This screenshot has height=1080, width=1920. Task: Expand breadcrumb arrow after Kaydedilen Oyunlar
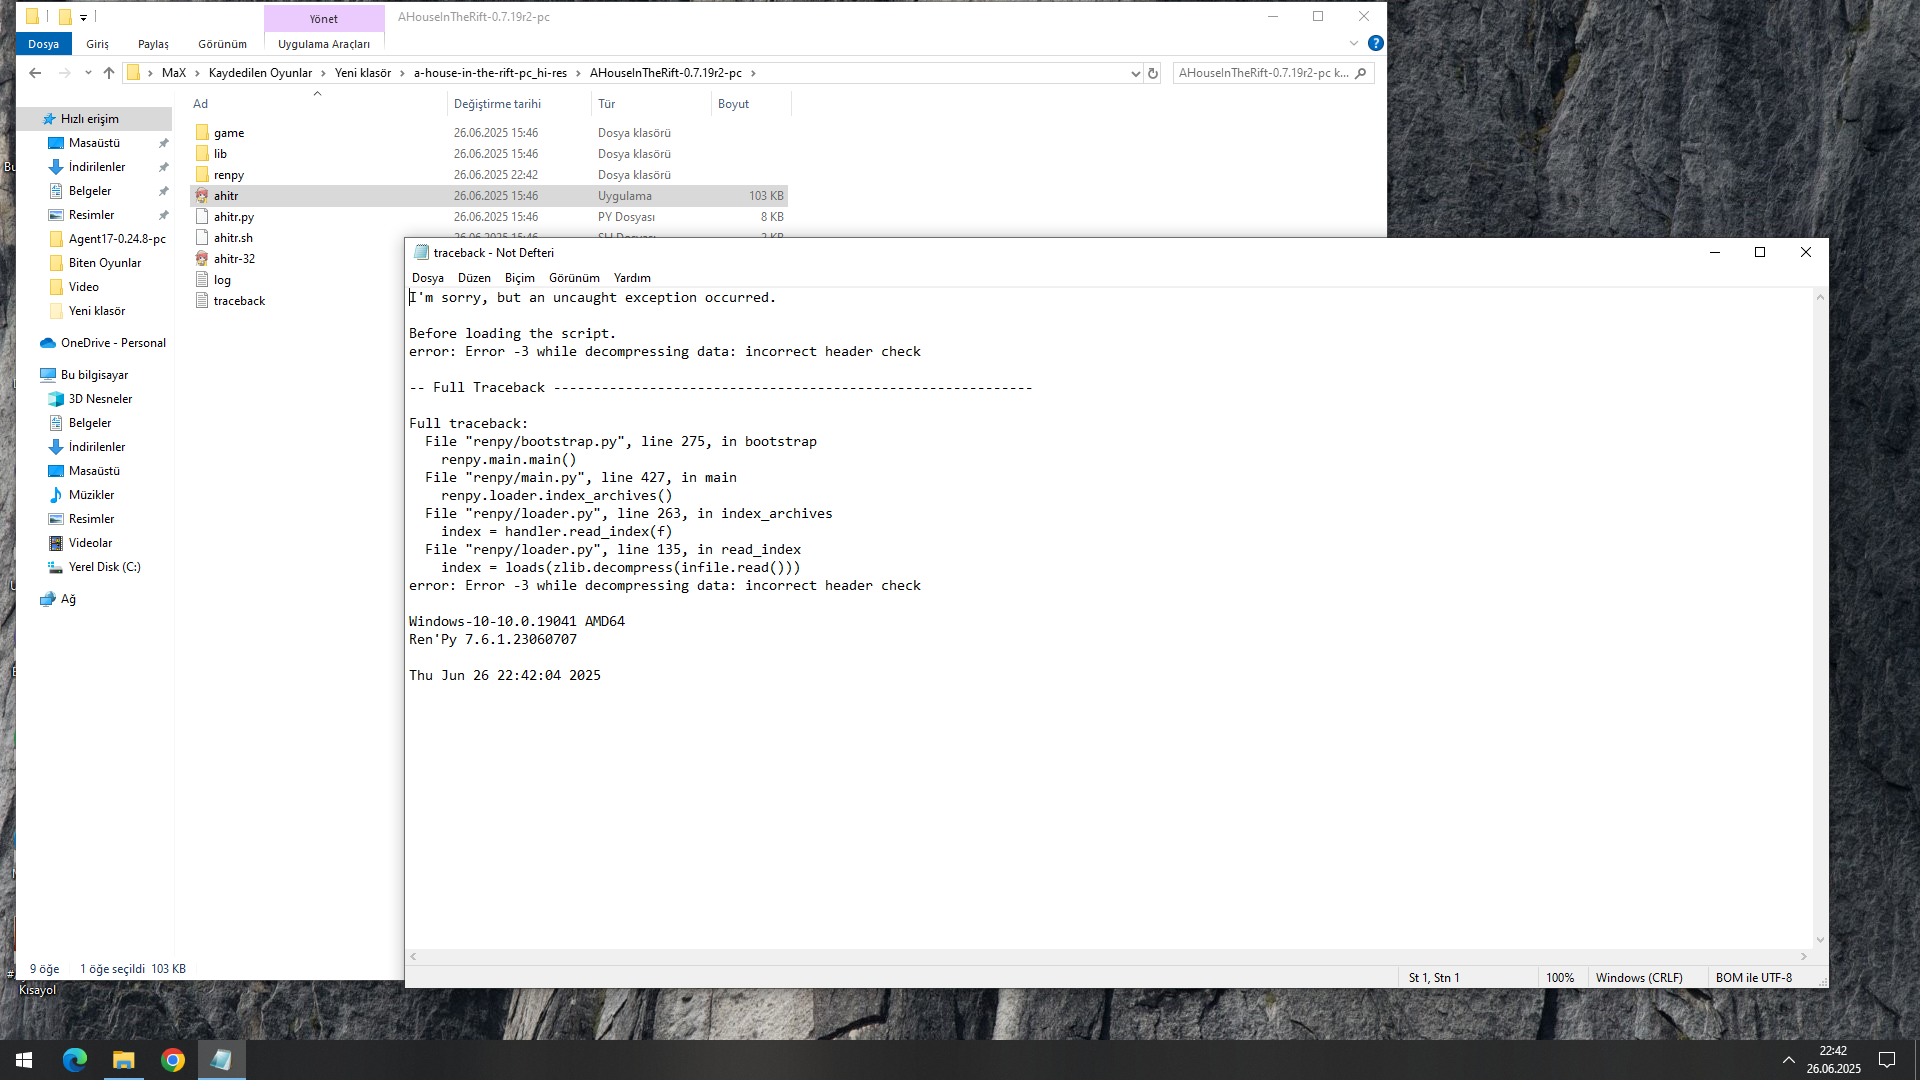(323, 73)
